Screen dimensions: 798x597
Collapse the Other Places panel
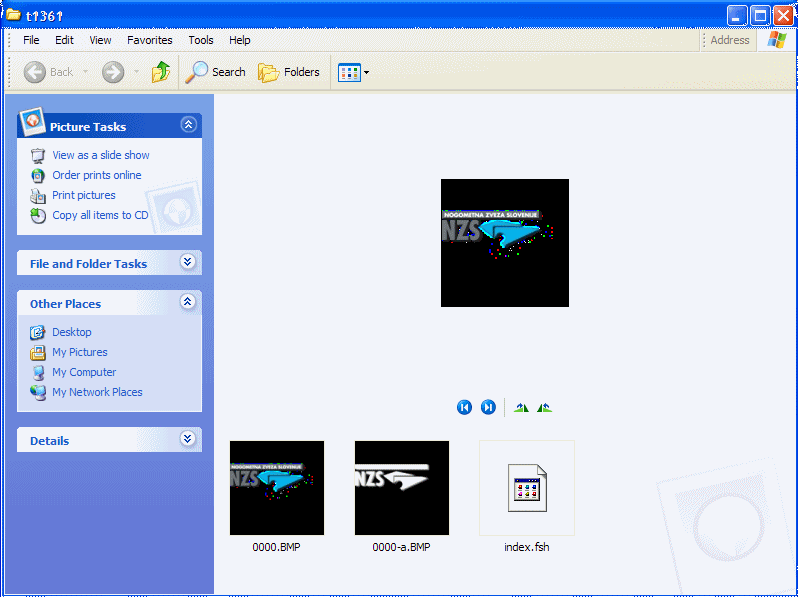coord(187,302)
